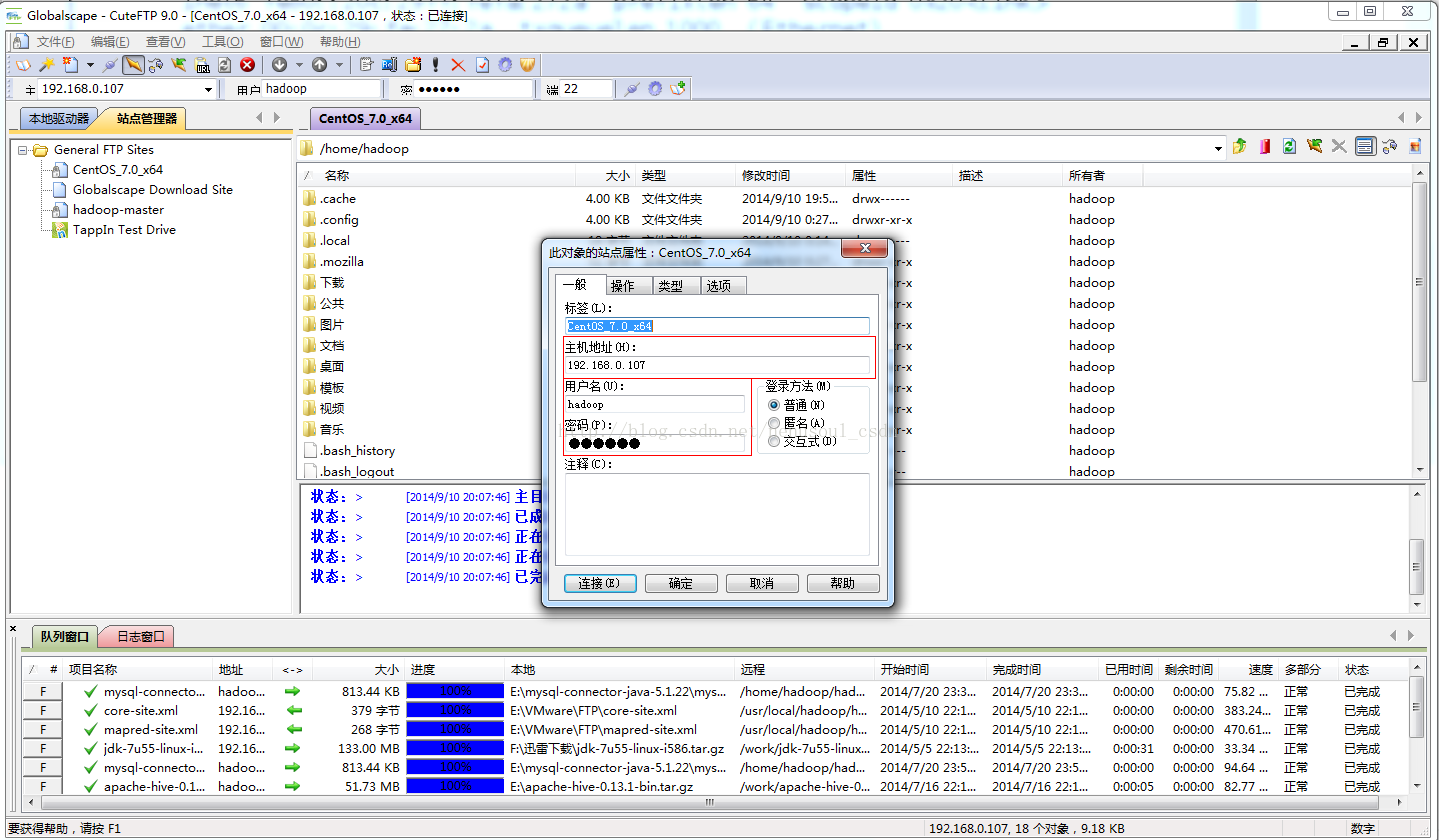Select the 匿名 login method radio button

(774, 423)
